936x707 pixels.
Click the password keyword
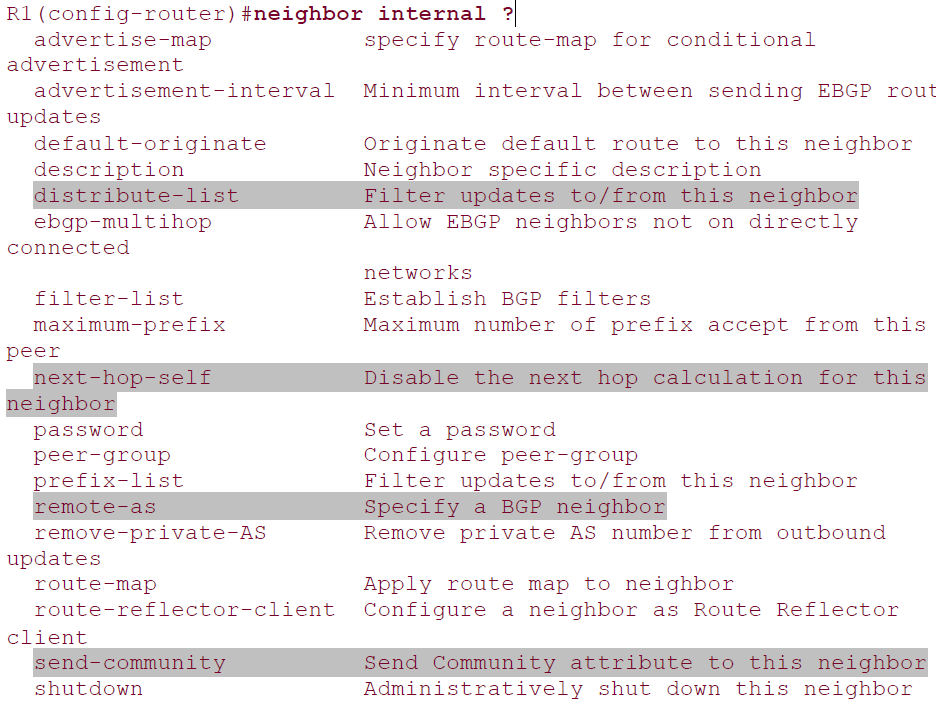[88, 429]
